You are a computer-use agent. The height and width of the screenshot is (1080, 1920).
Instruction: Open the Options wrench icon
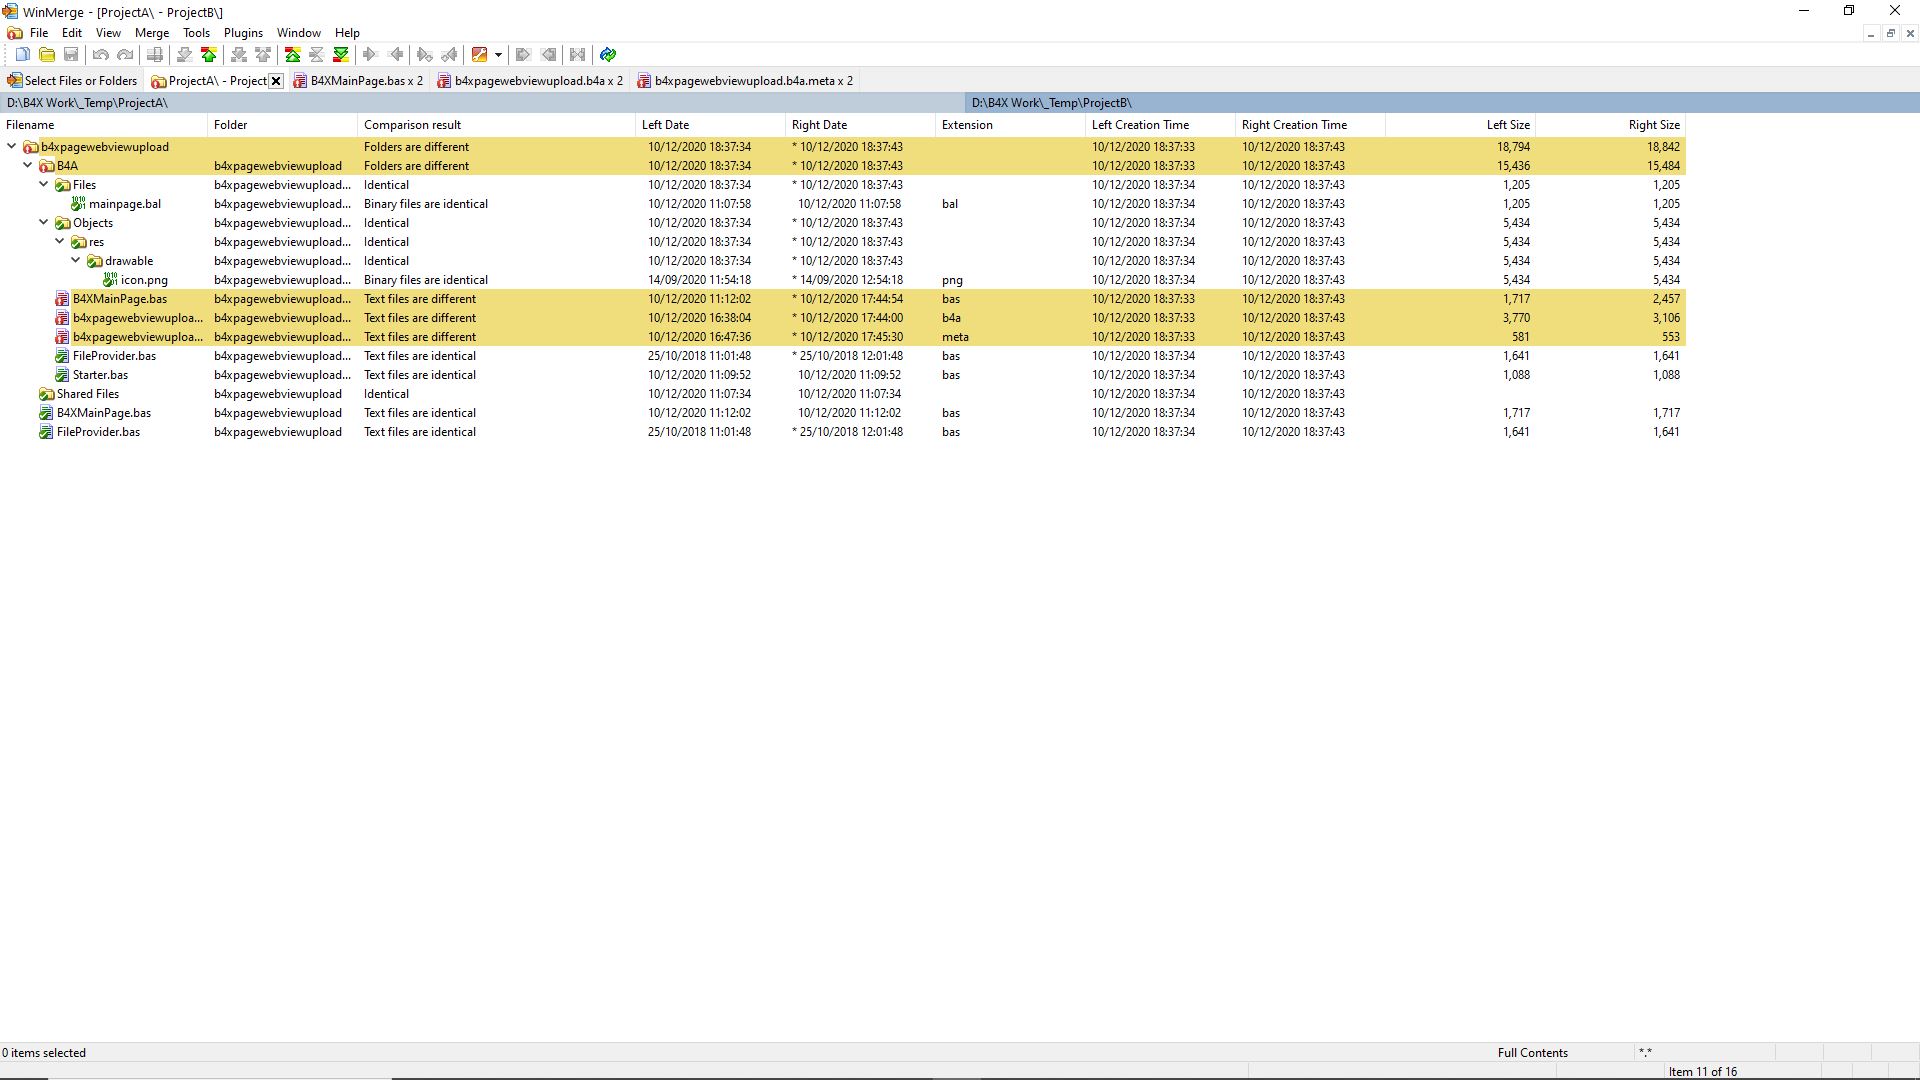[x=480, y=55]
